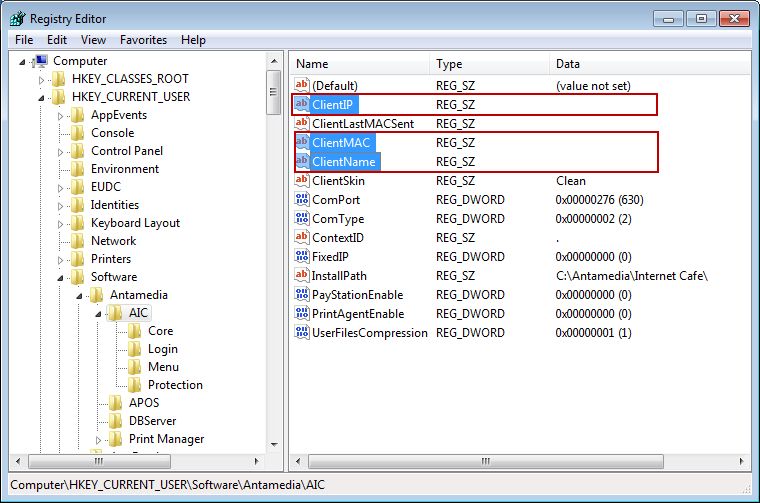Click the Computer icon in the tree
Screen dimensions: 760x503
click(x=40, y=61)
